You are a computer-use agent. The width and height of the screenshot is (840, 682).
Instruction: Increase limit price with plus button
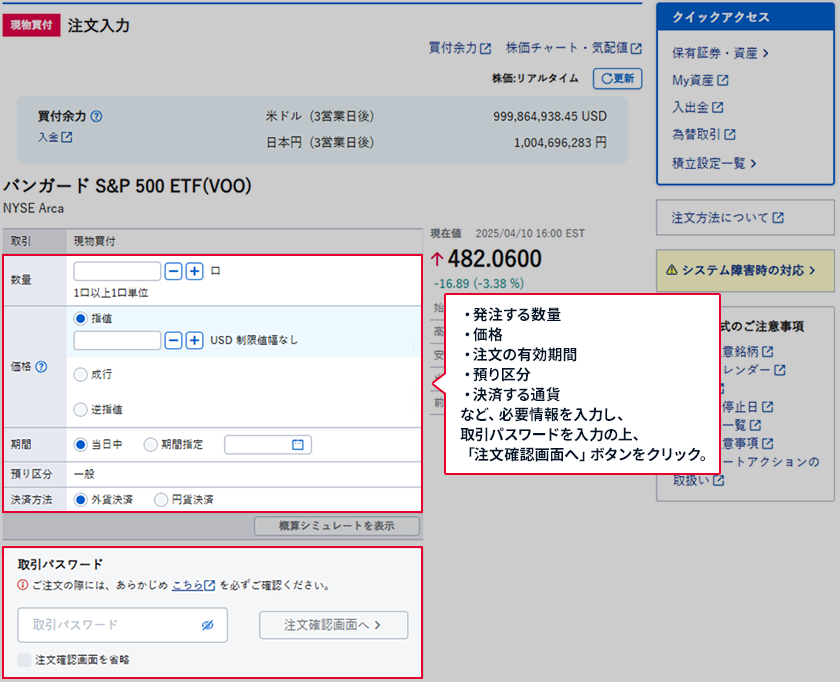pyautogui.click(x=194, y=340)
